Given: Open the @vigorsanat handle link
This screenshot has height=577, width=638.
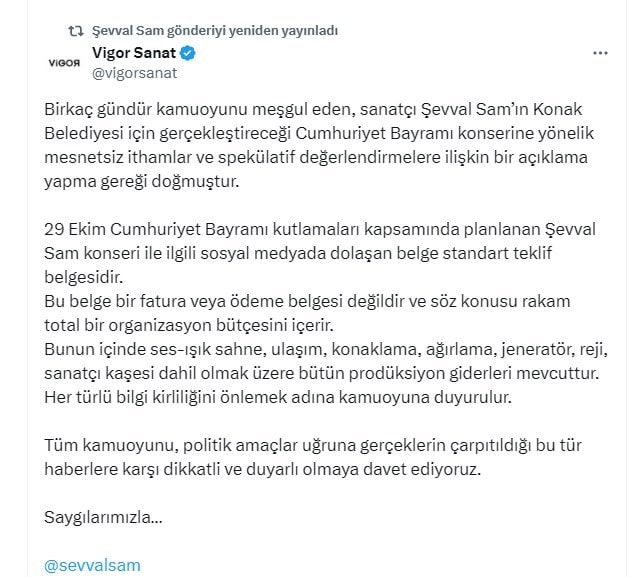Looking at the screenshot, I should [x=135, y=73].
